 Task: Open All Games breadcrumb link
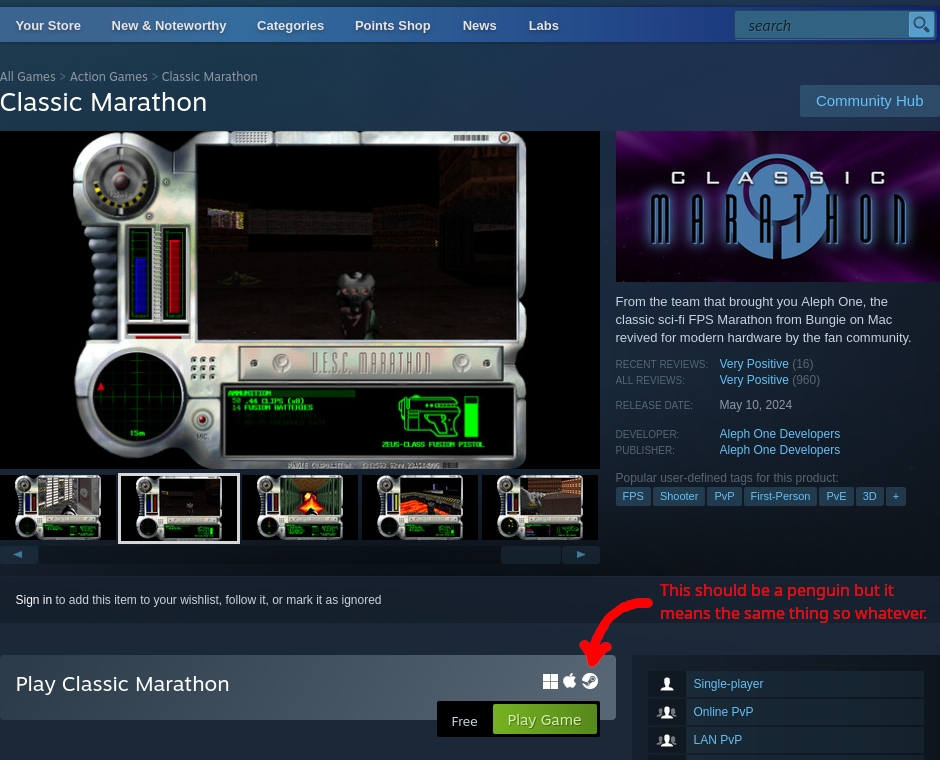point(28,77)
